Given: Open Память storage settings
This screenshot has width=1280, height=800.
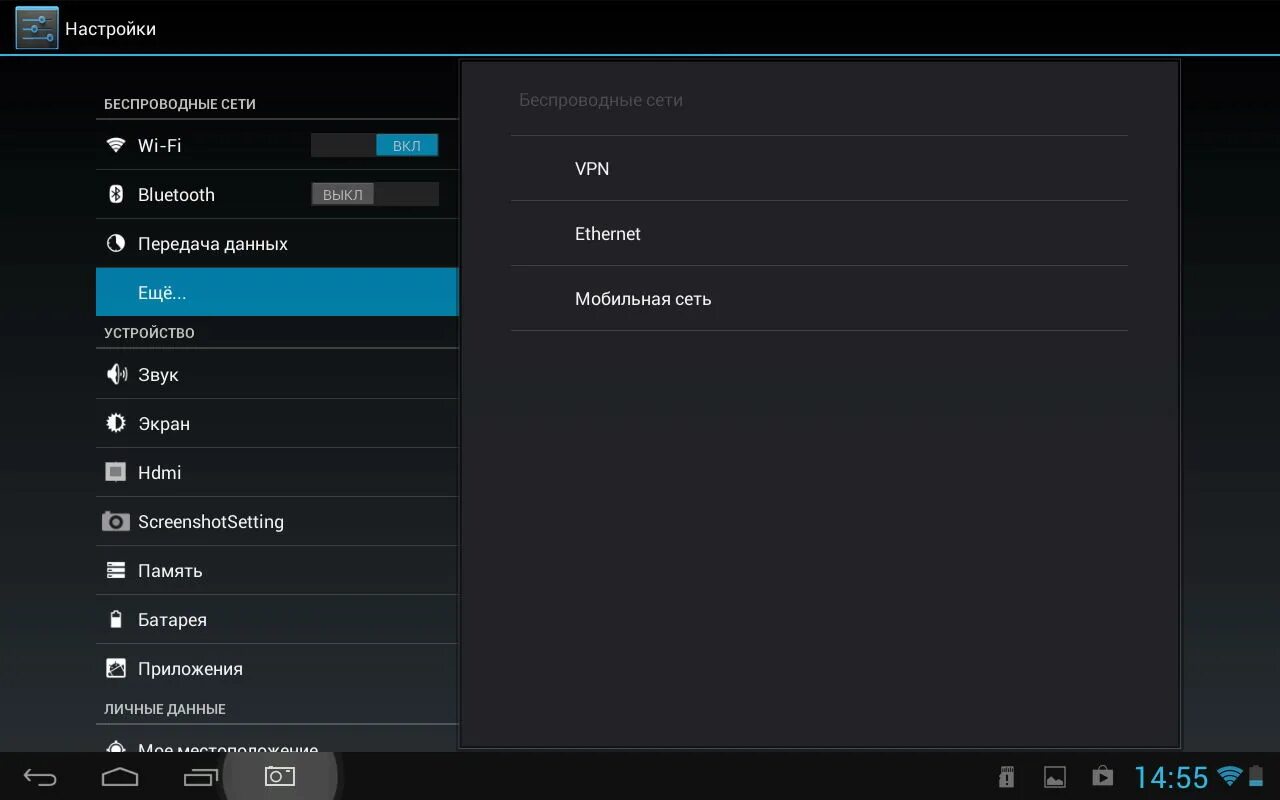Looking at the screenshot, I should pyautogui.click(x=277, y=570).
